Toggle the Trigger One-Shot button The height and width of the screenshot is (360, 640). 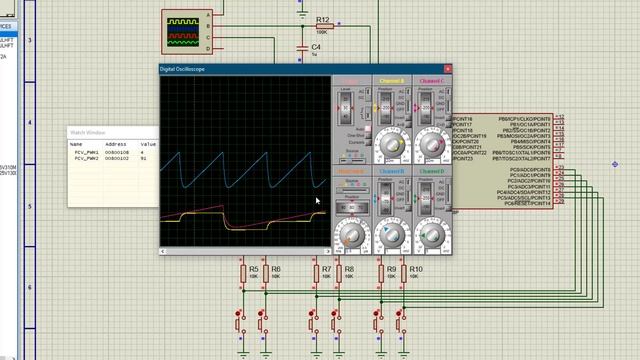coord(368,135)
